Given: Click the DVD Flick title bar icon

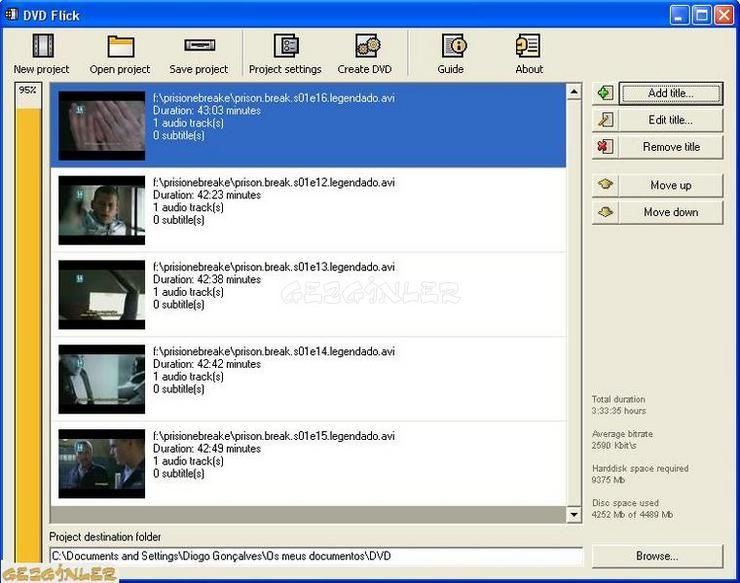Looking at the screenshot, I should point(11,15).
